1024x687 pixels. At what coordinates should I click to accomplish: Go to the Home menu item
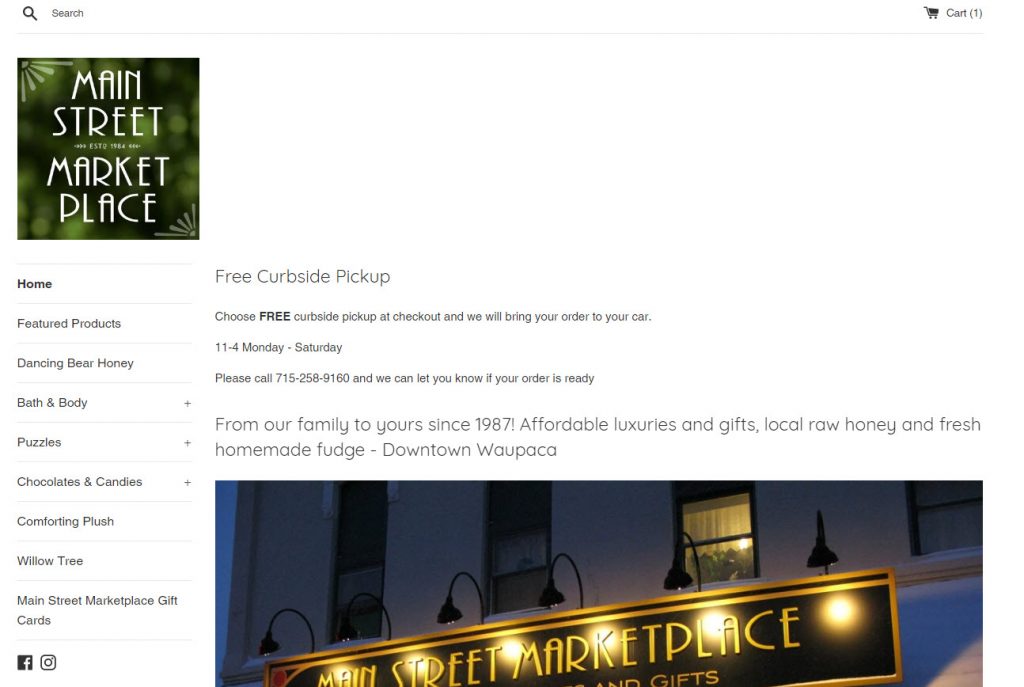[35, 284]
